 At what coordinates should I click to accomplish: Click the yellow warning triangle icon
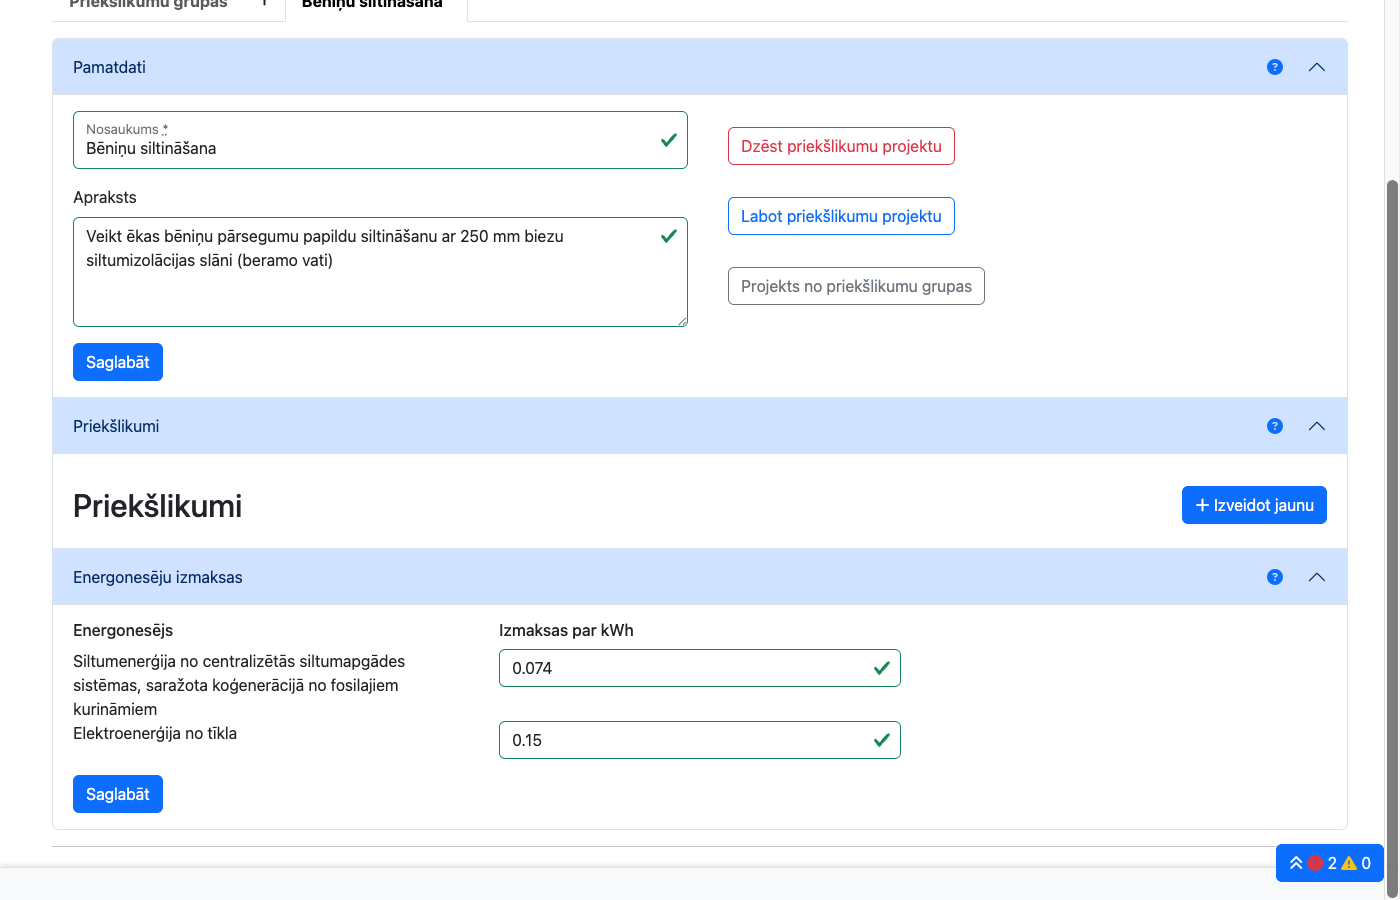coord(1349,863)
